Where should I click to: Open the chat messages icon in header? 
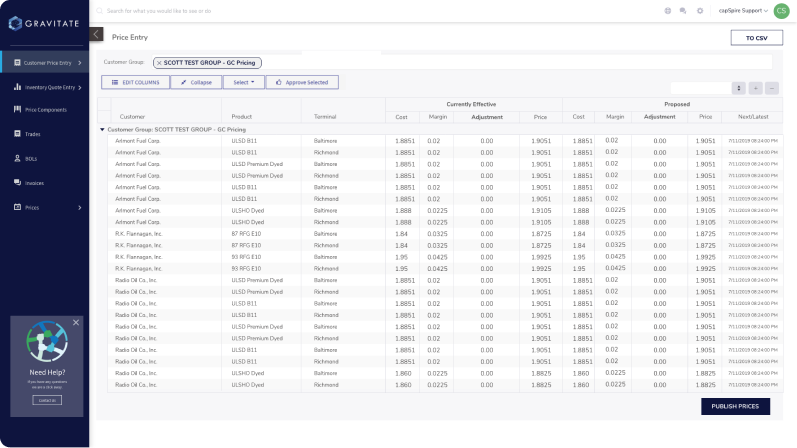[x=683, y=10]
